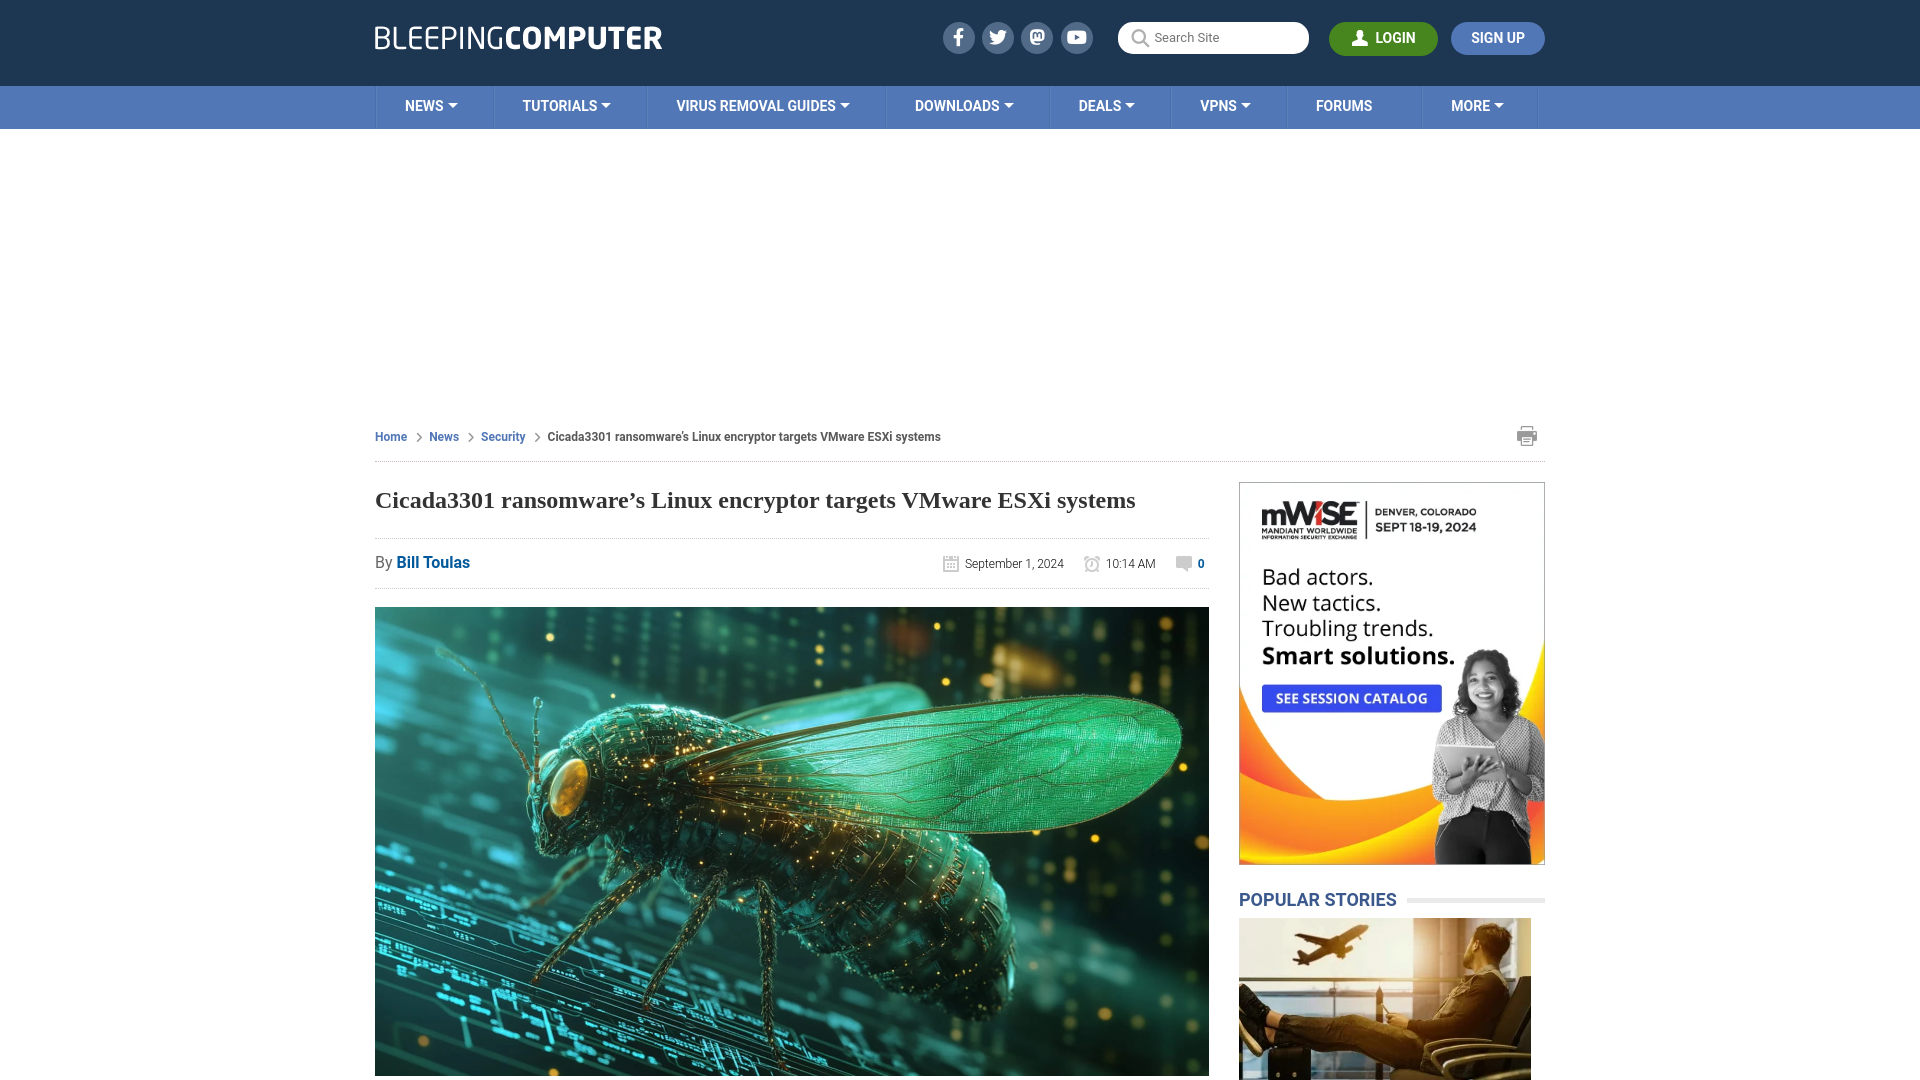The image size is (1920, 1080).
Task: Expand the VIRUS REMOVAL GUIDES dropdown
Action: point(762,107)
